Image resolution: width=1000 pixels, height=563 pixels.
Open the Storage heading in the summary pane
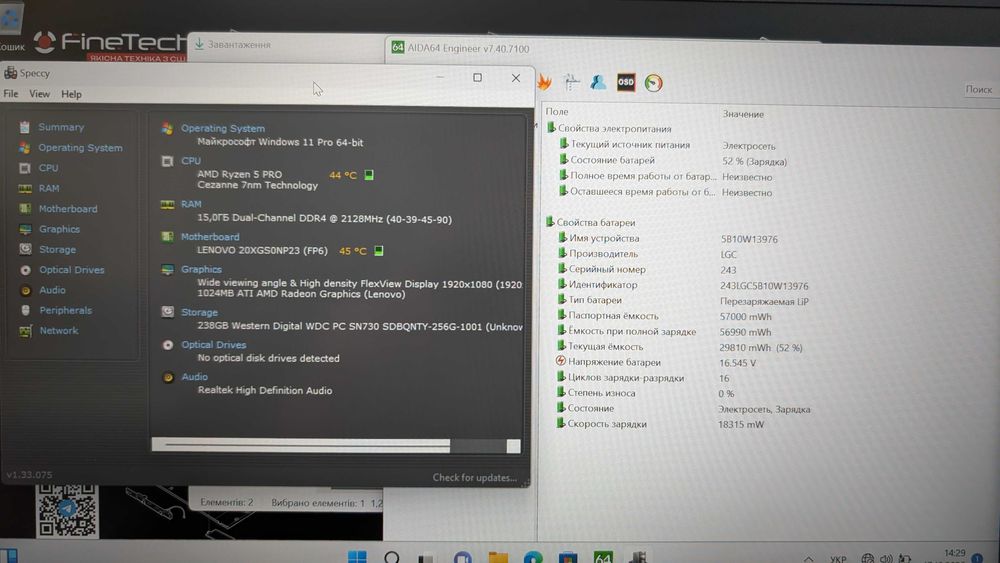pos(199,312)
